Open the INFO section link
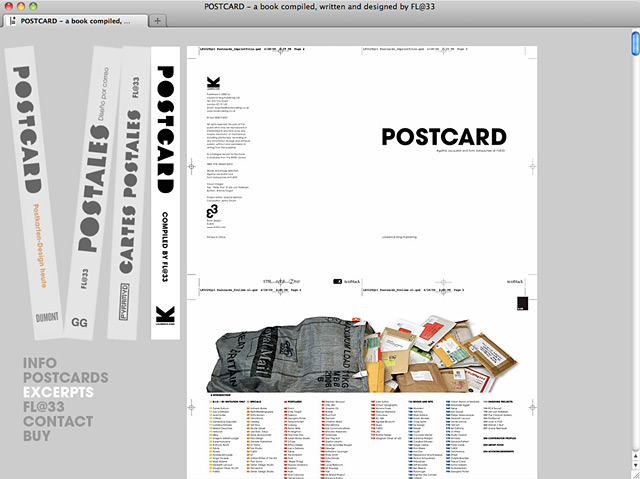Viewport: 640px width, 479px height. point(40,363)
